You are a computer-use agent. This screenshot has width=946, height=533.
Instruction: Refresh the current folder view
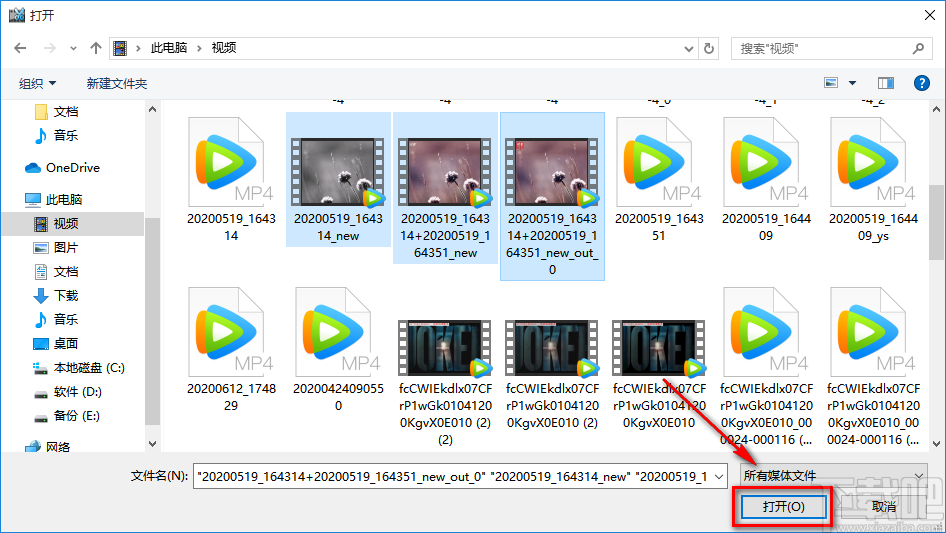coord(710,48)
